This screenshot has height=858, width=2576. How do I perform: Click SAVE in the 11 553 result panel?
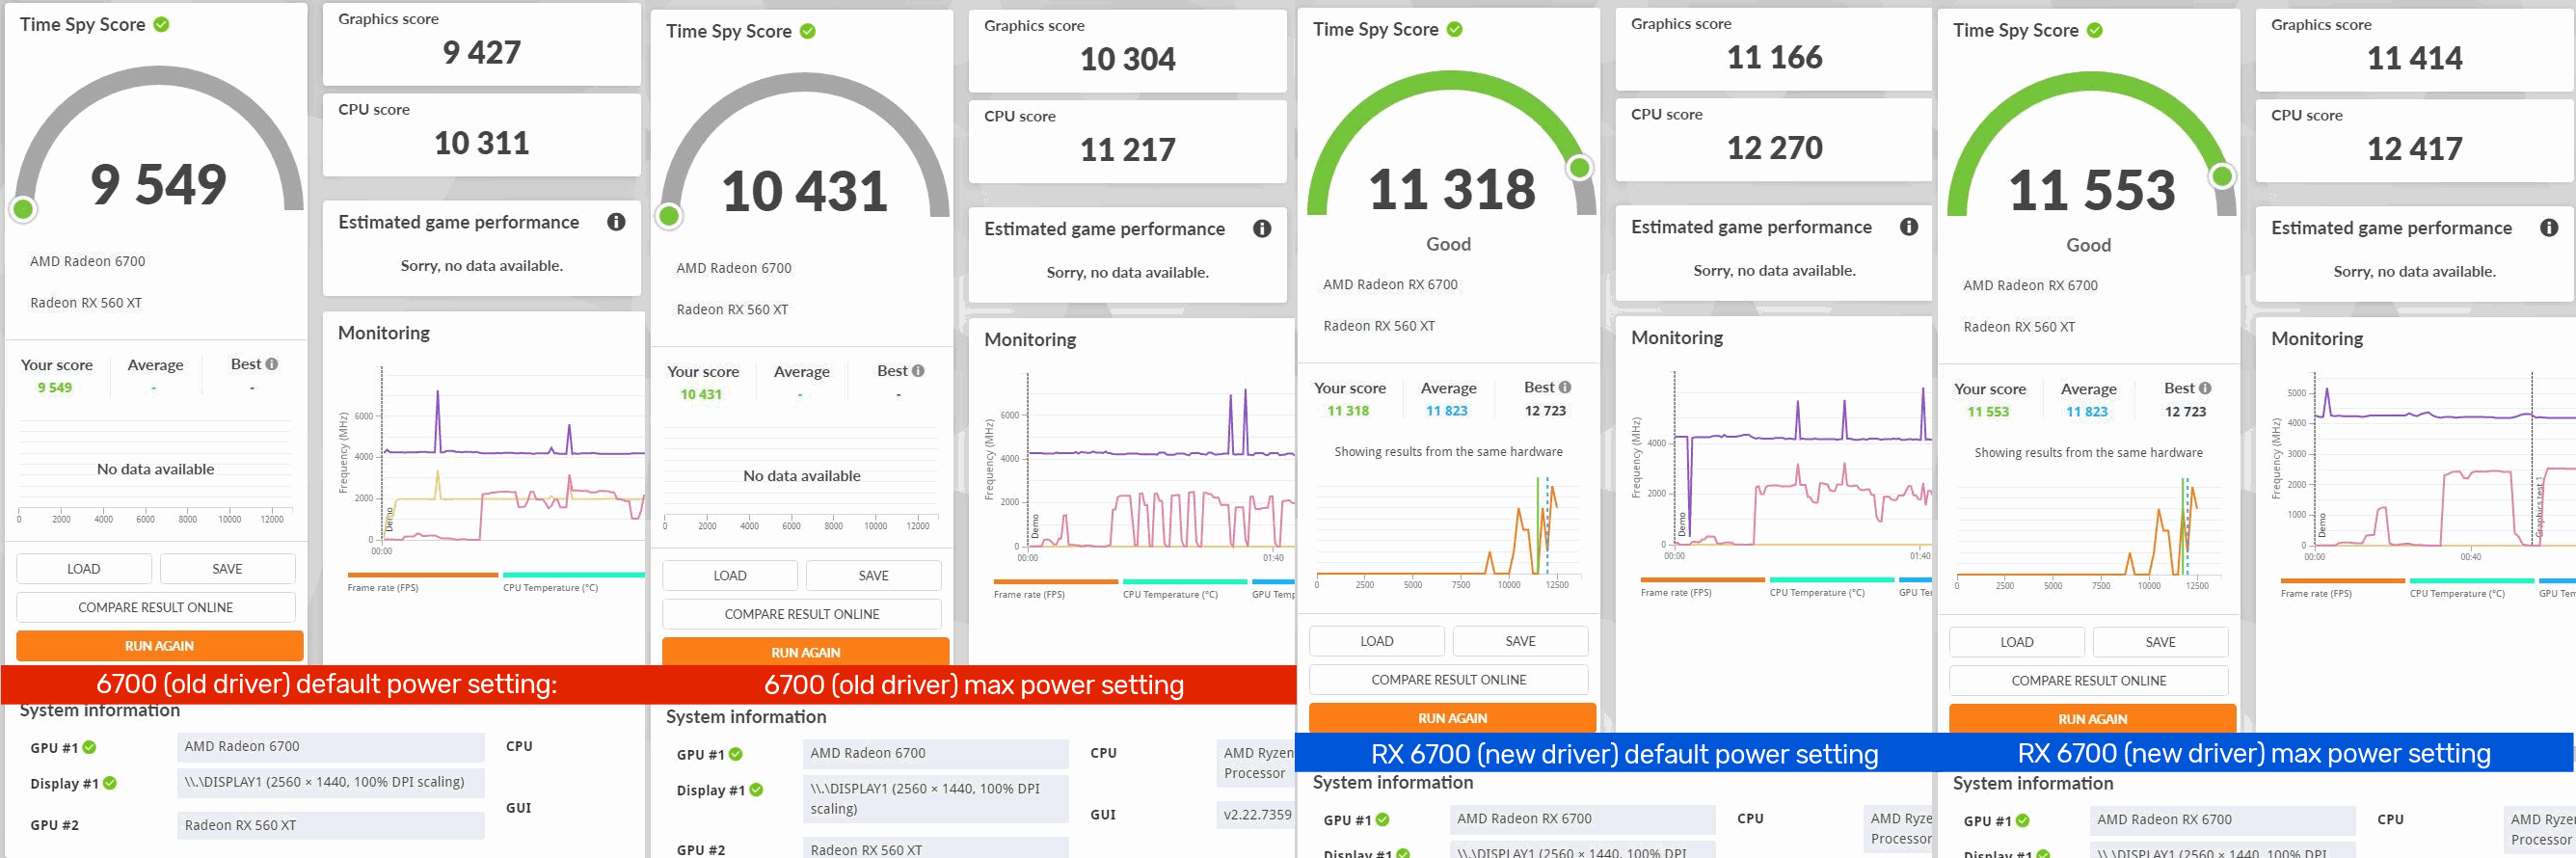tap(2161, 642)
